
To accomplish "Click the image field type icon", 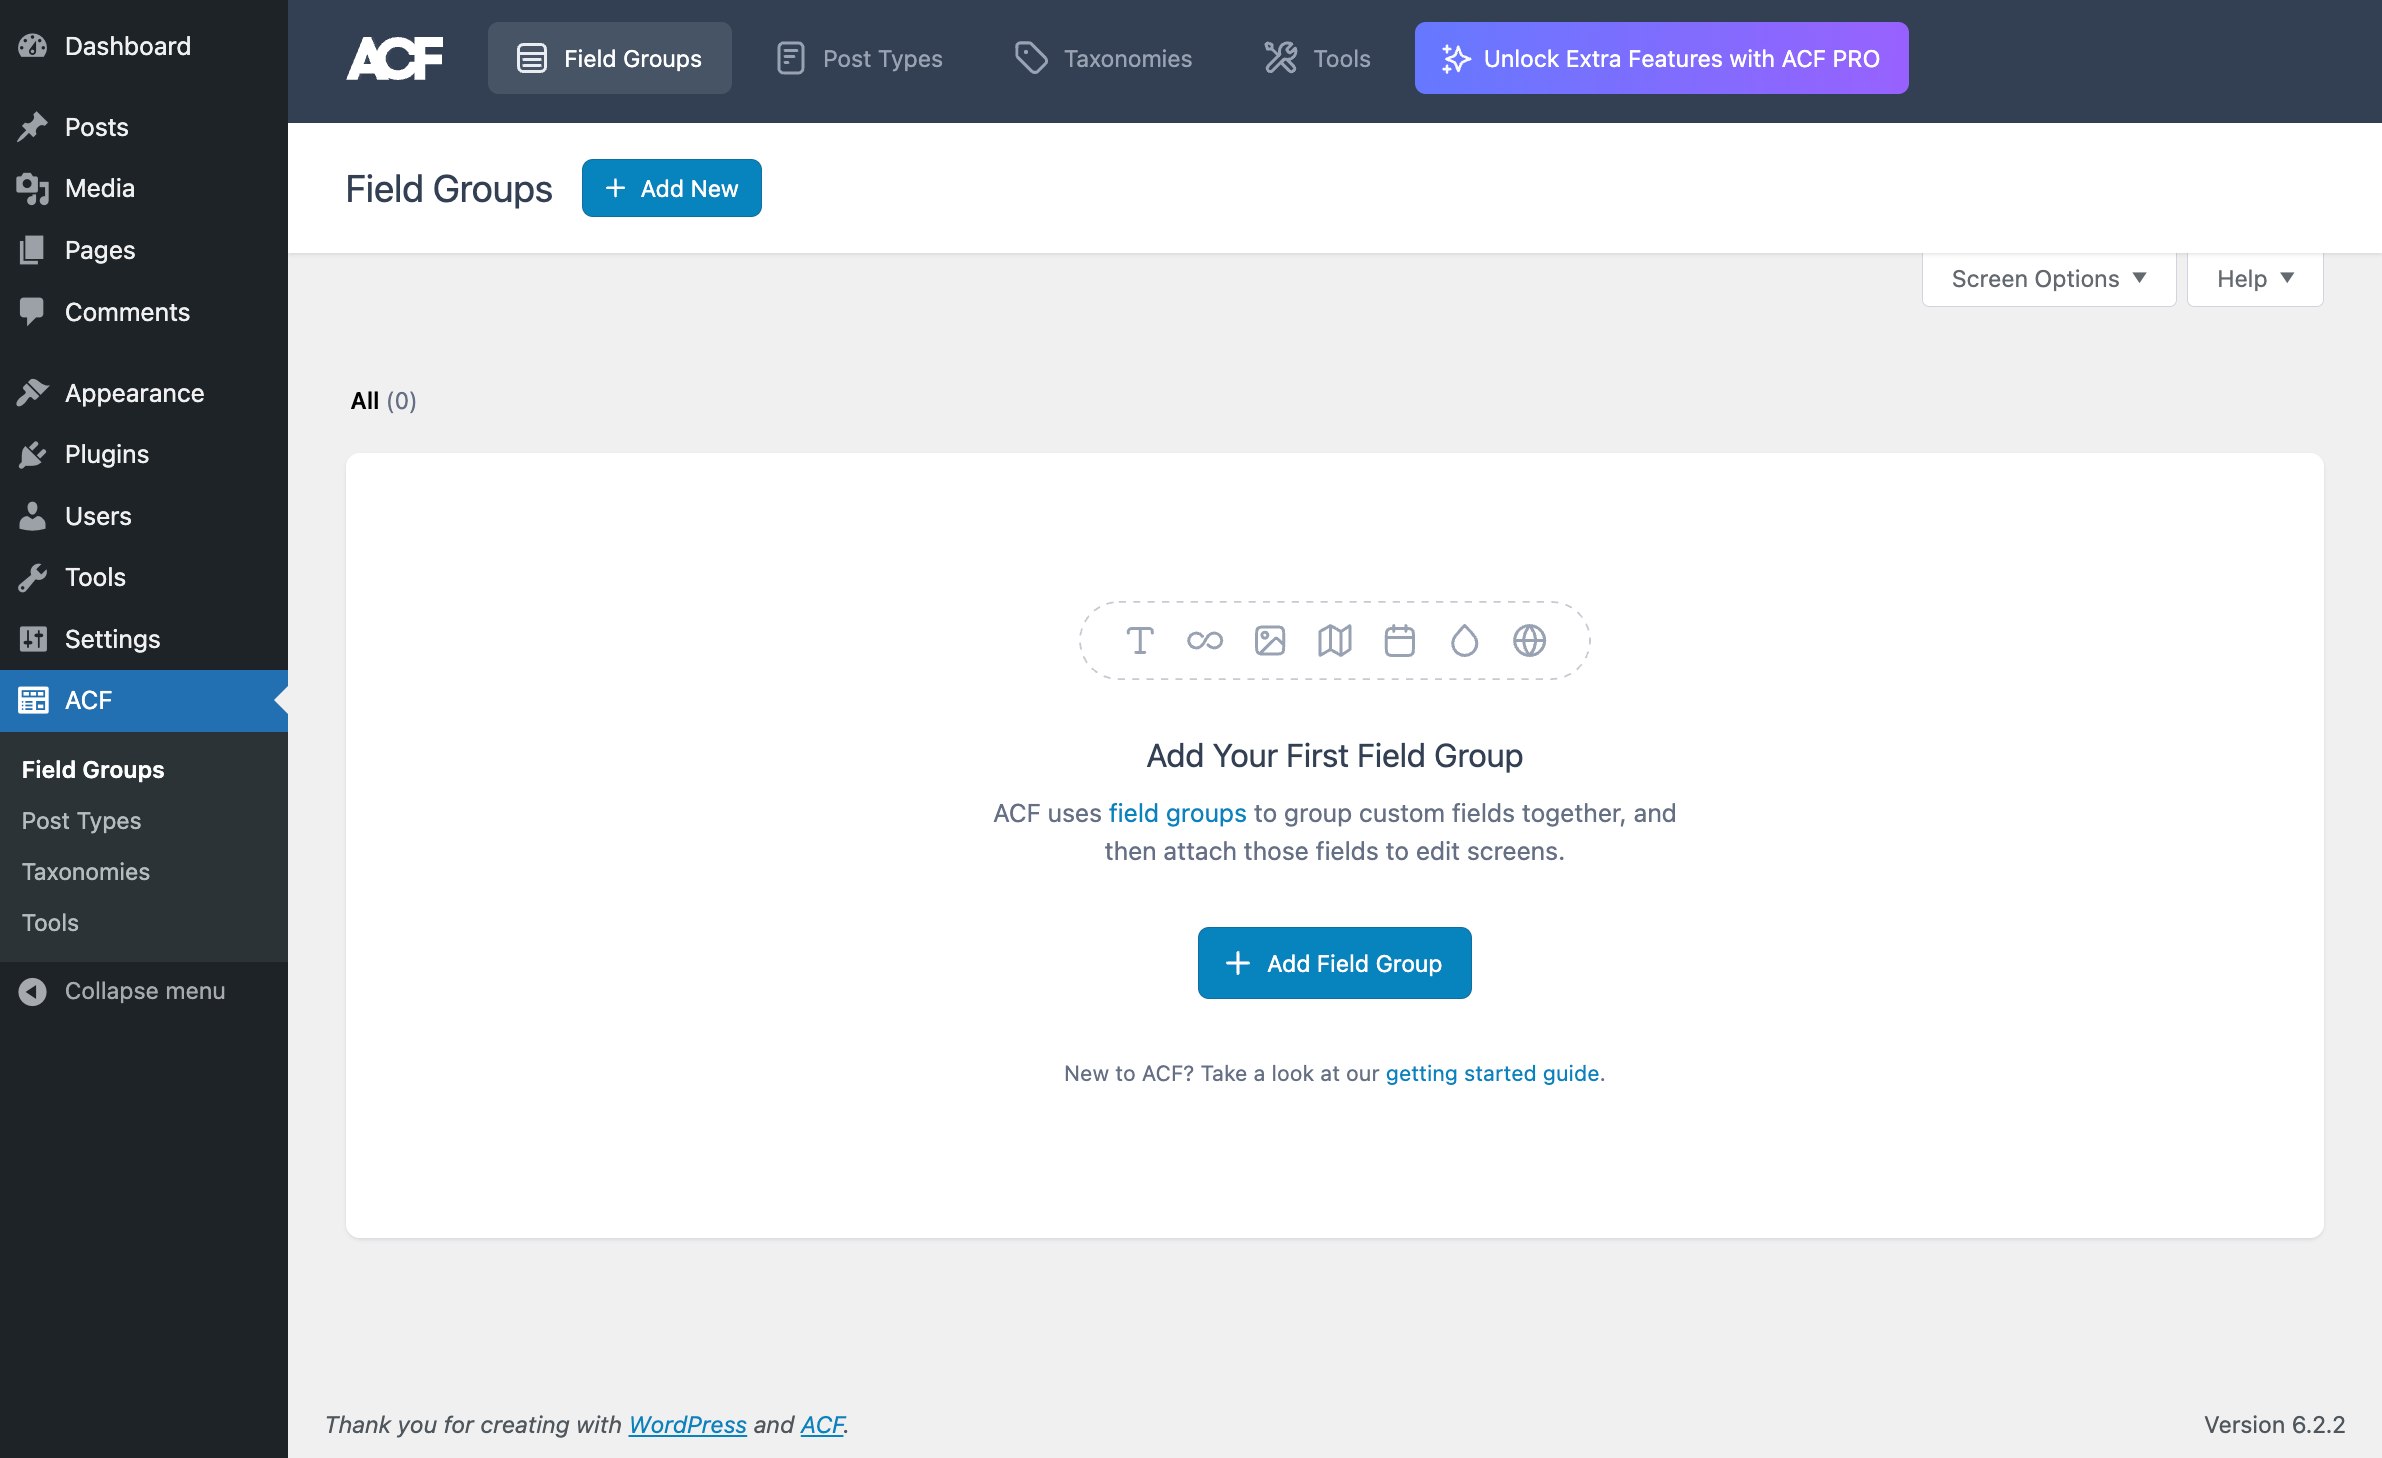I will click(1269, 640).
